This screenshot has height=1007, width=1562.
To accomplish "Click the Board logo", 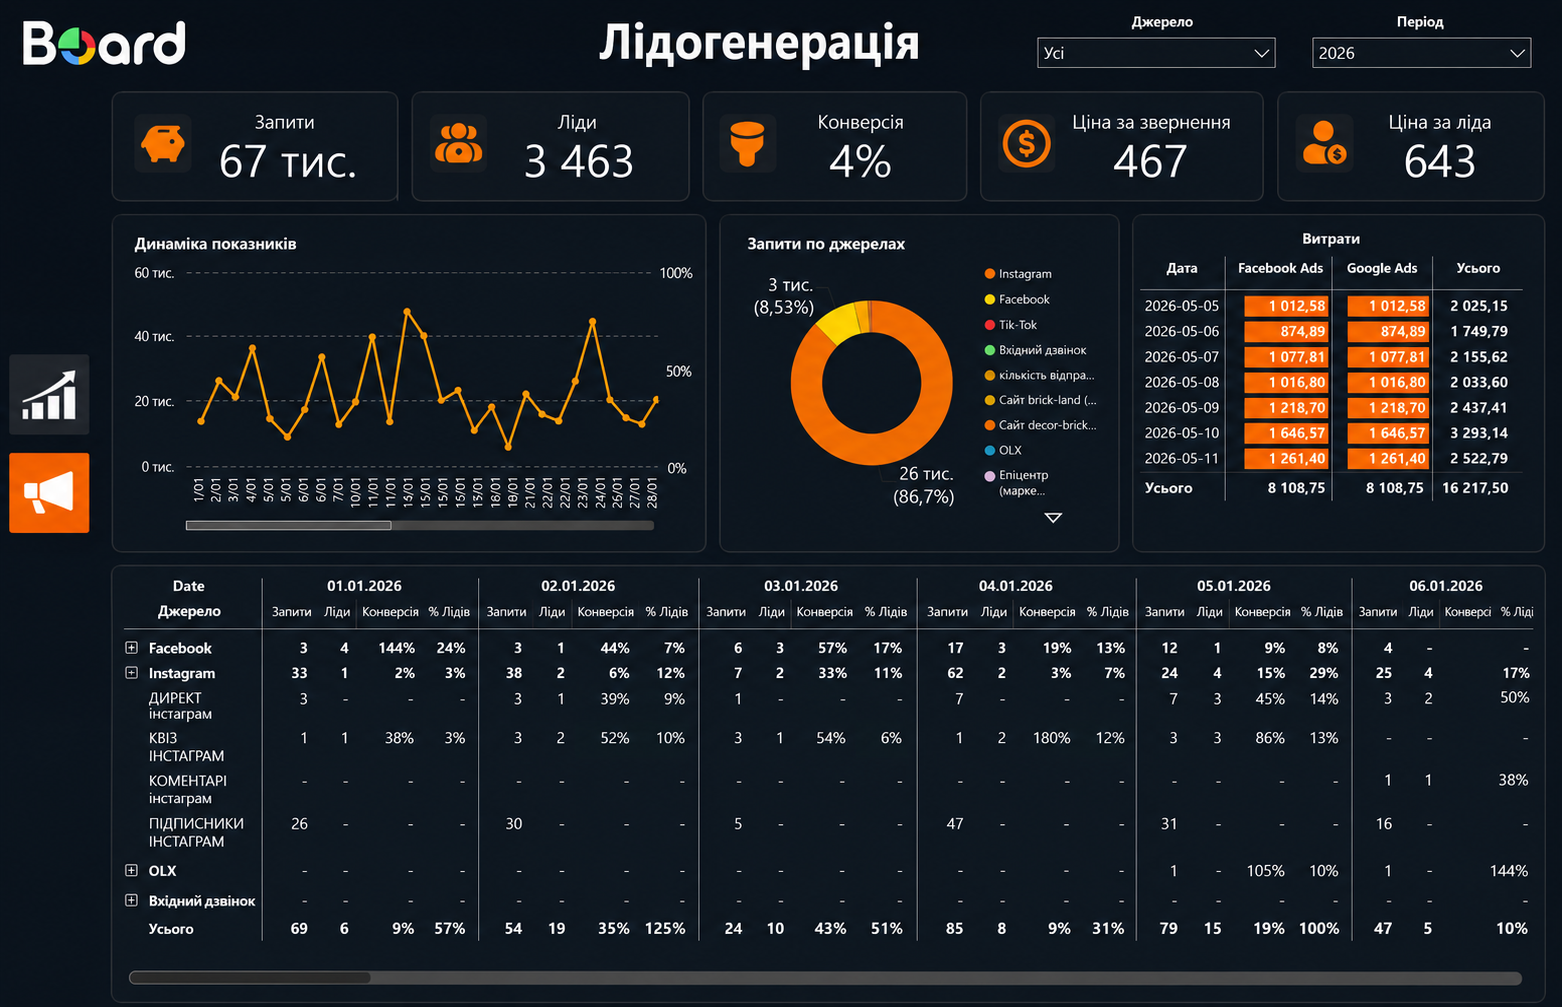I will [104, 43].
